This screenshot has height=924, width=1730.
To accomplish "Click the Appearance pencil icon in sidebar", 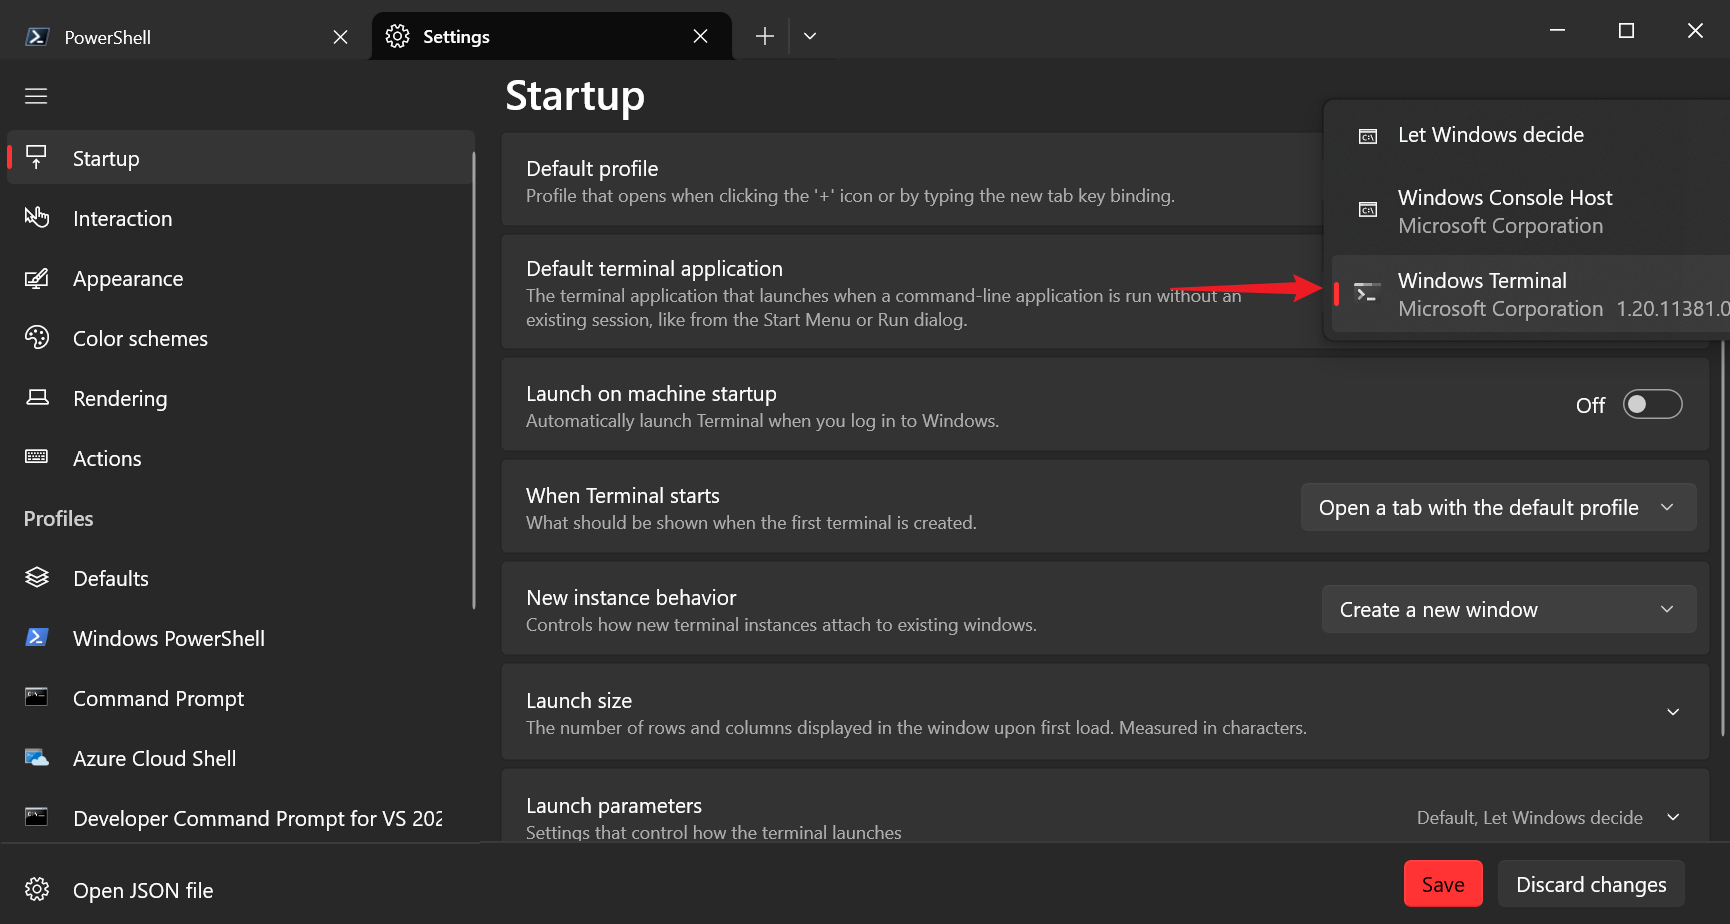I will point(37,278).
